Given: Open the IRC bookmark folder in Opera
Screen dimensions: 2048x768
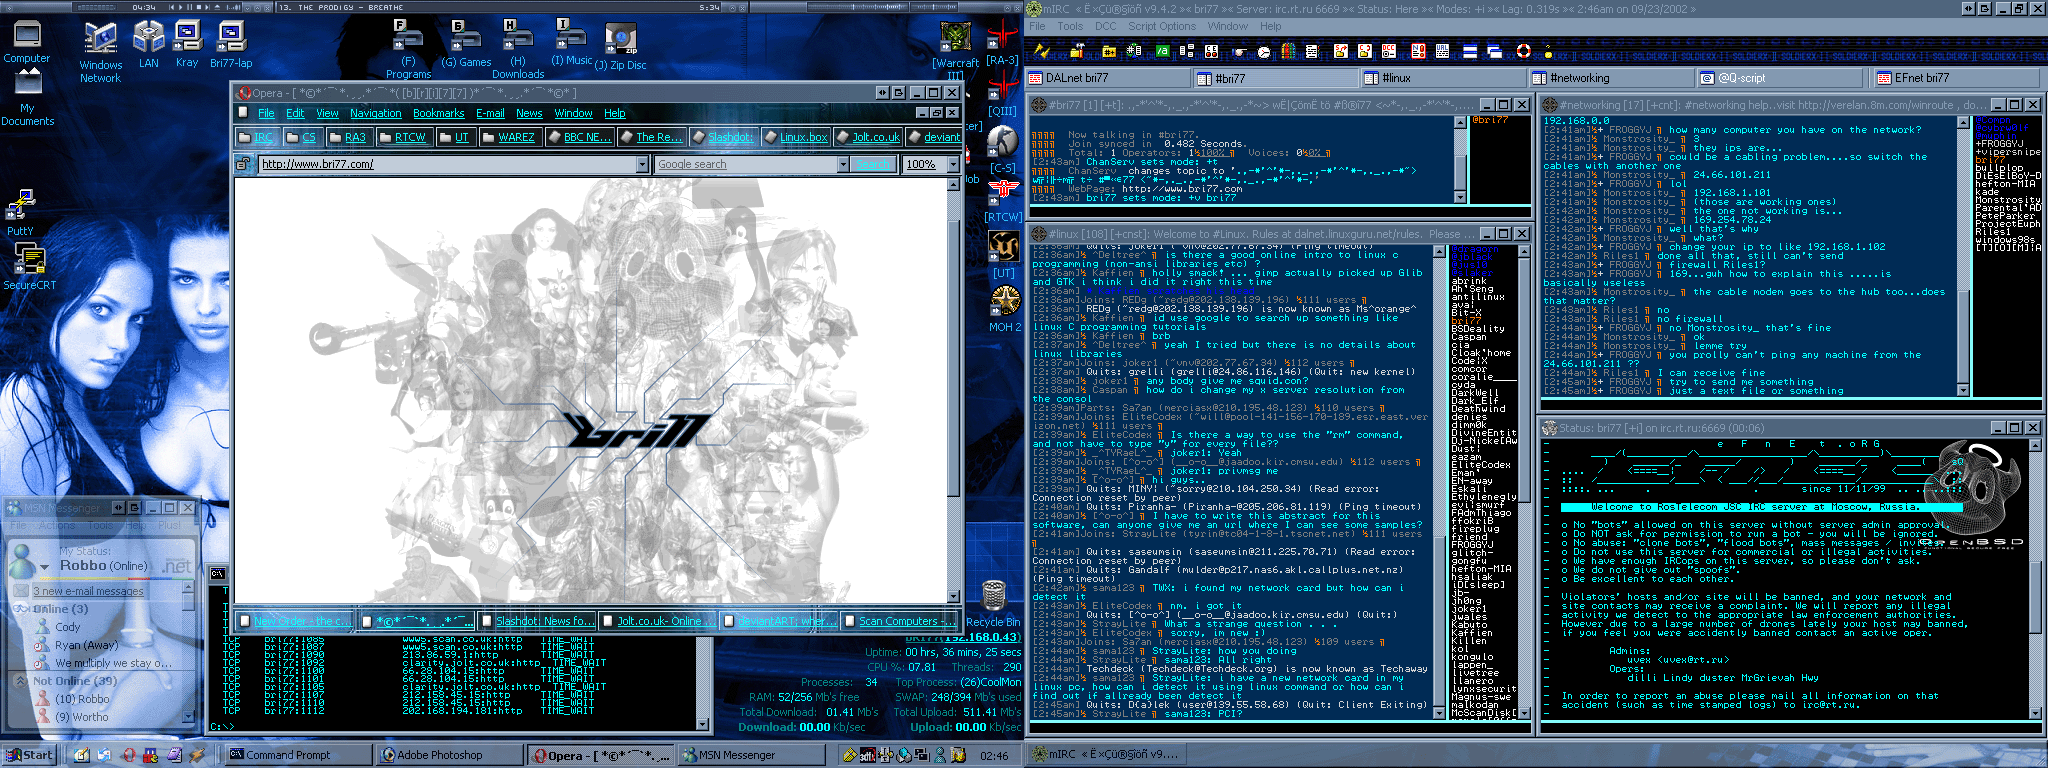Looking at the screenshot, I should tap(256, 137).
